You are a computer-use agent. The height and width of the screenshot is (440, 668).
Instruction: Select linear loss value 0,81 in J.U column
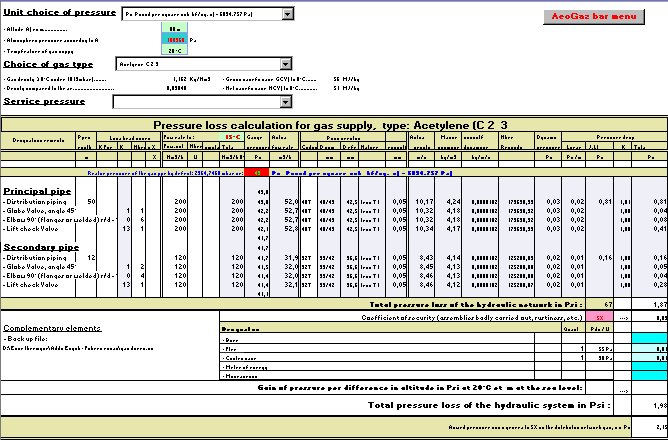tap(599, 201)
